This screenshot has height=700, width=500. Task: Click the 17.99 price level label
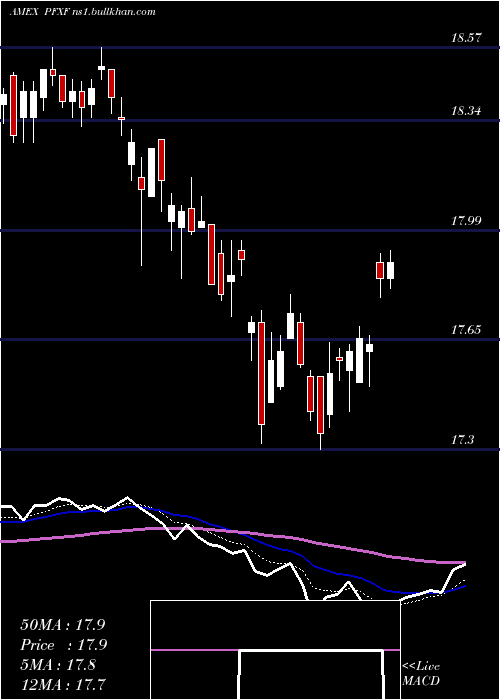point(466,221)
